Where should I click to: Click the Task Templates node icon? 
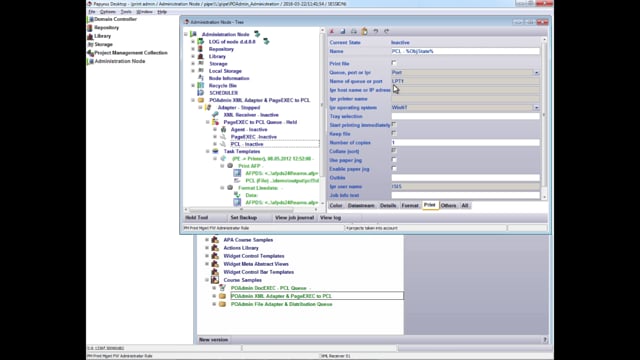pos(216,151)
